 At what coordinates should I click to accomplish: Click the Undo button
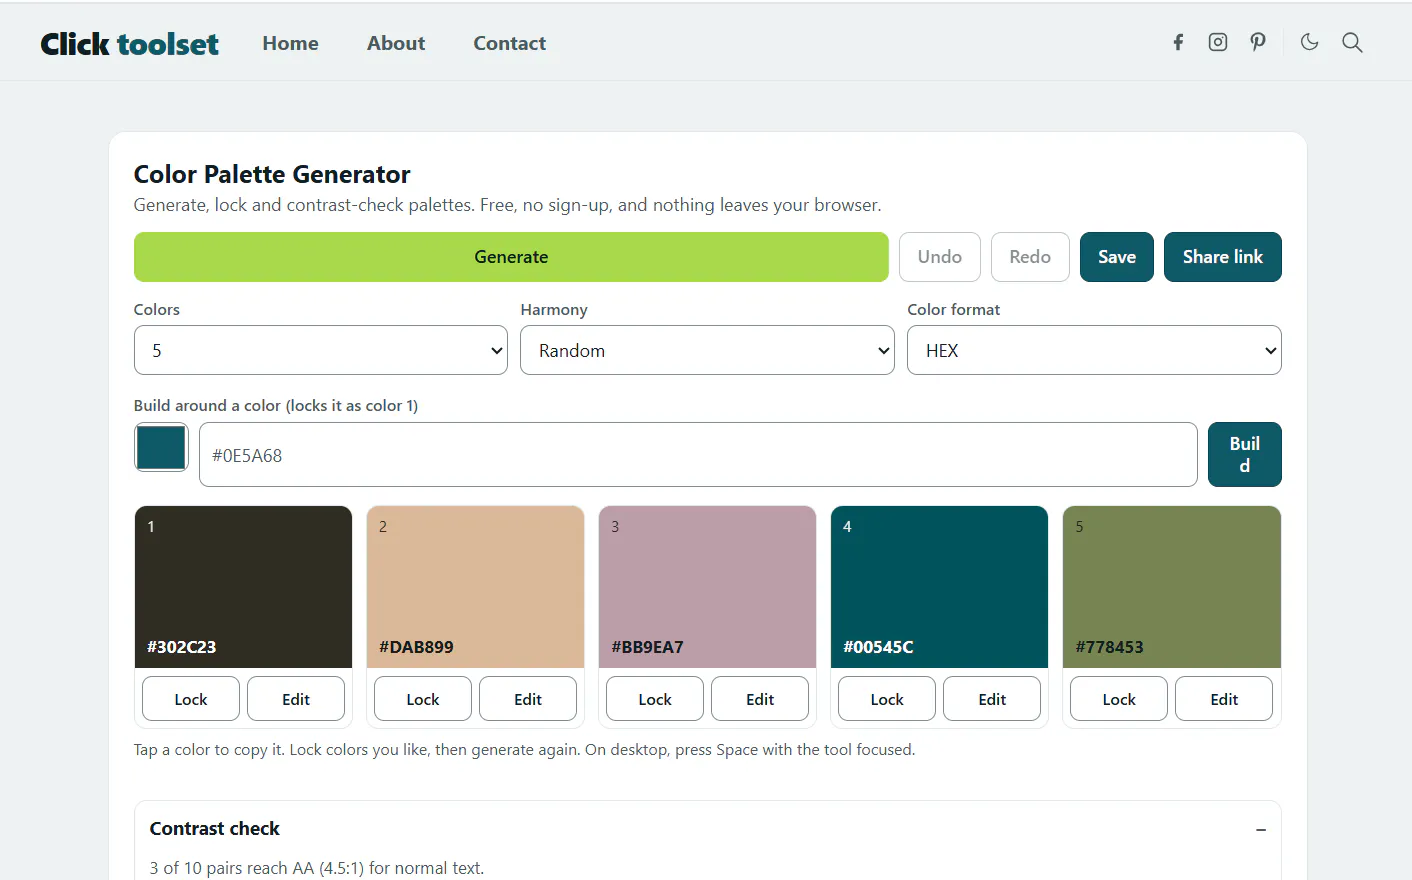pos(940,257)
